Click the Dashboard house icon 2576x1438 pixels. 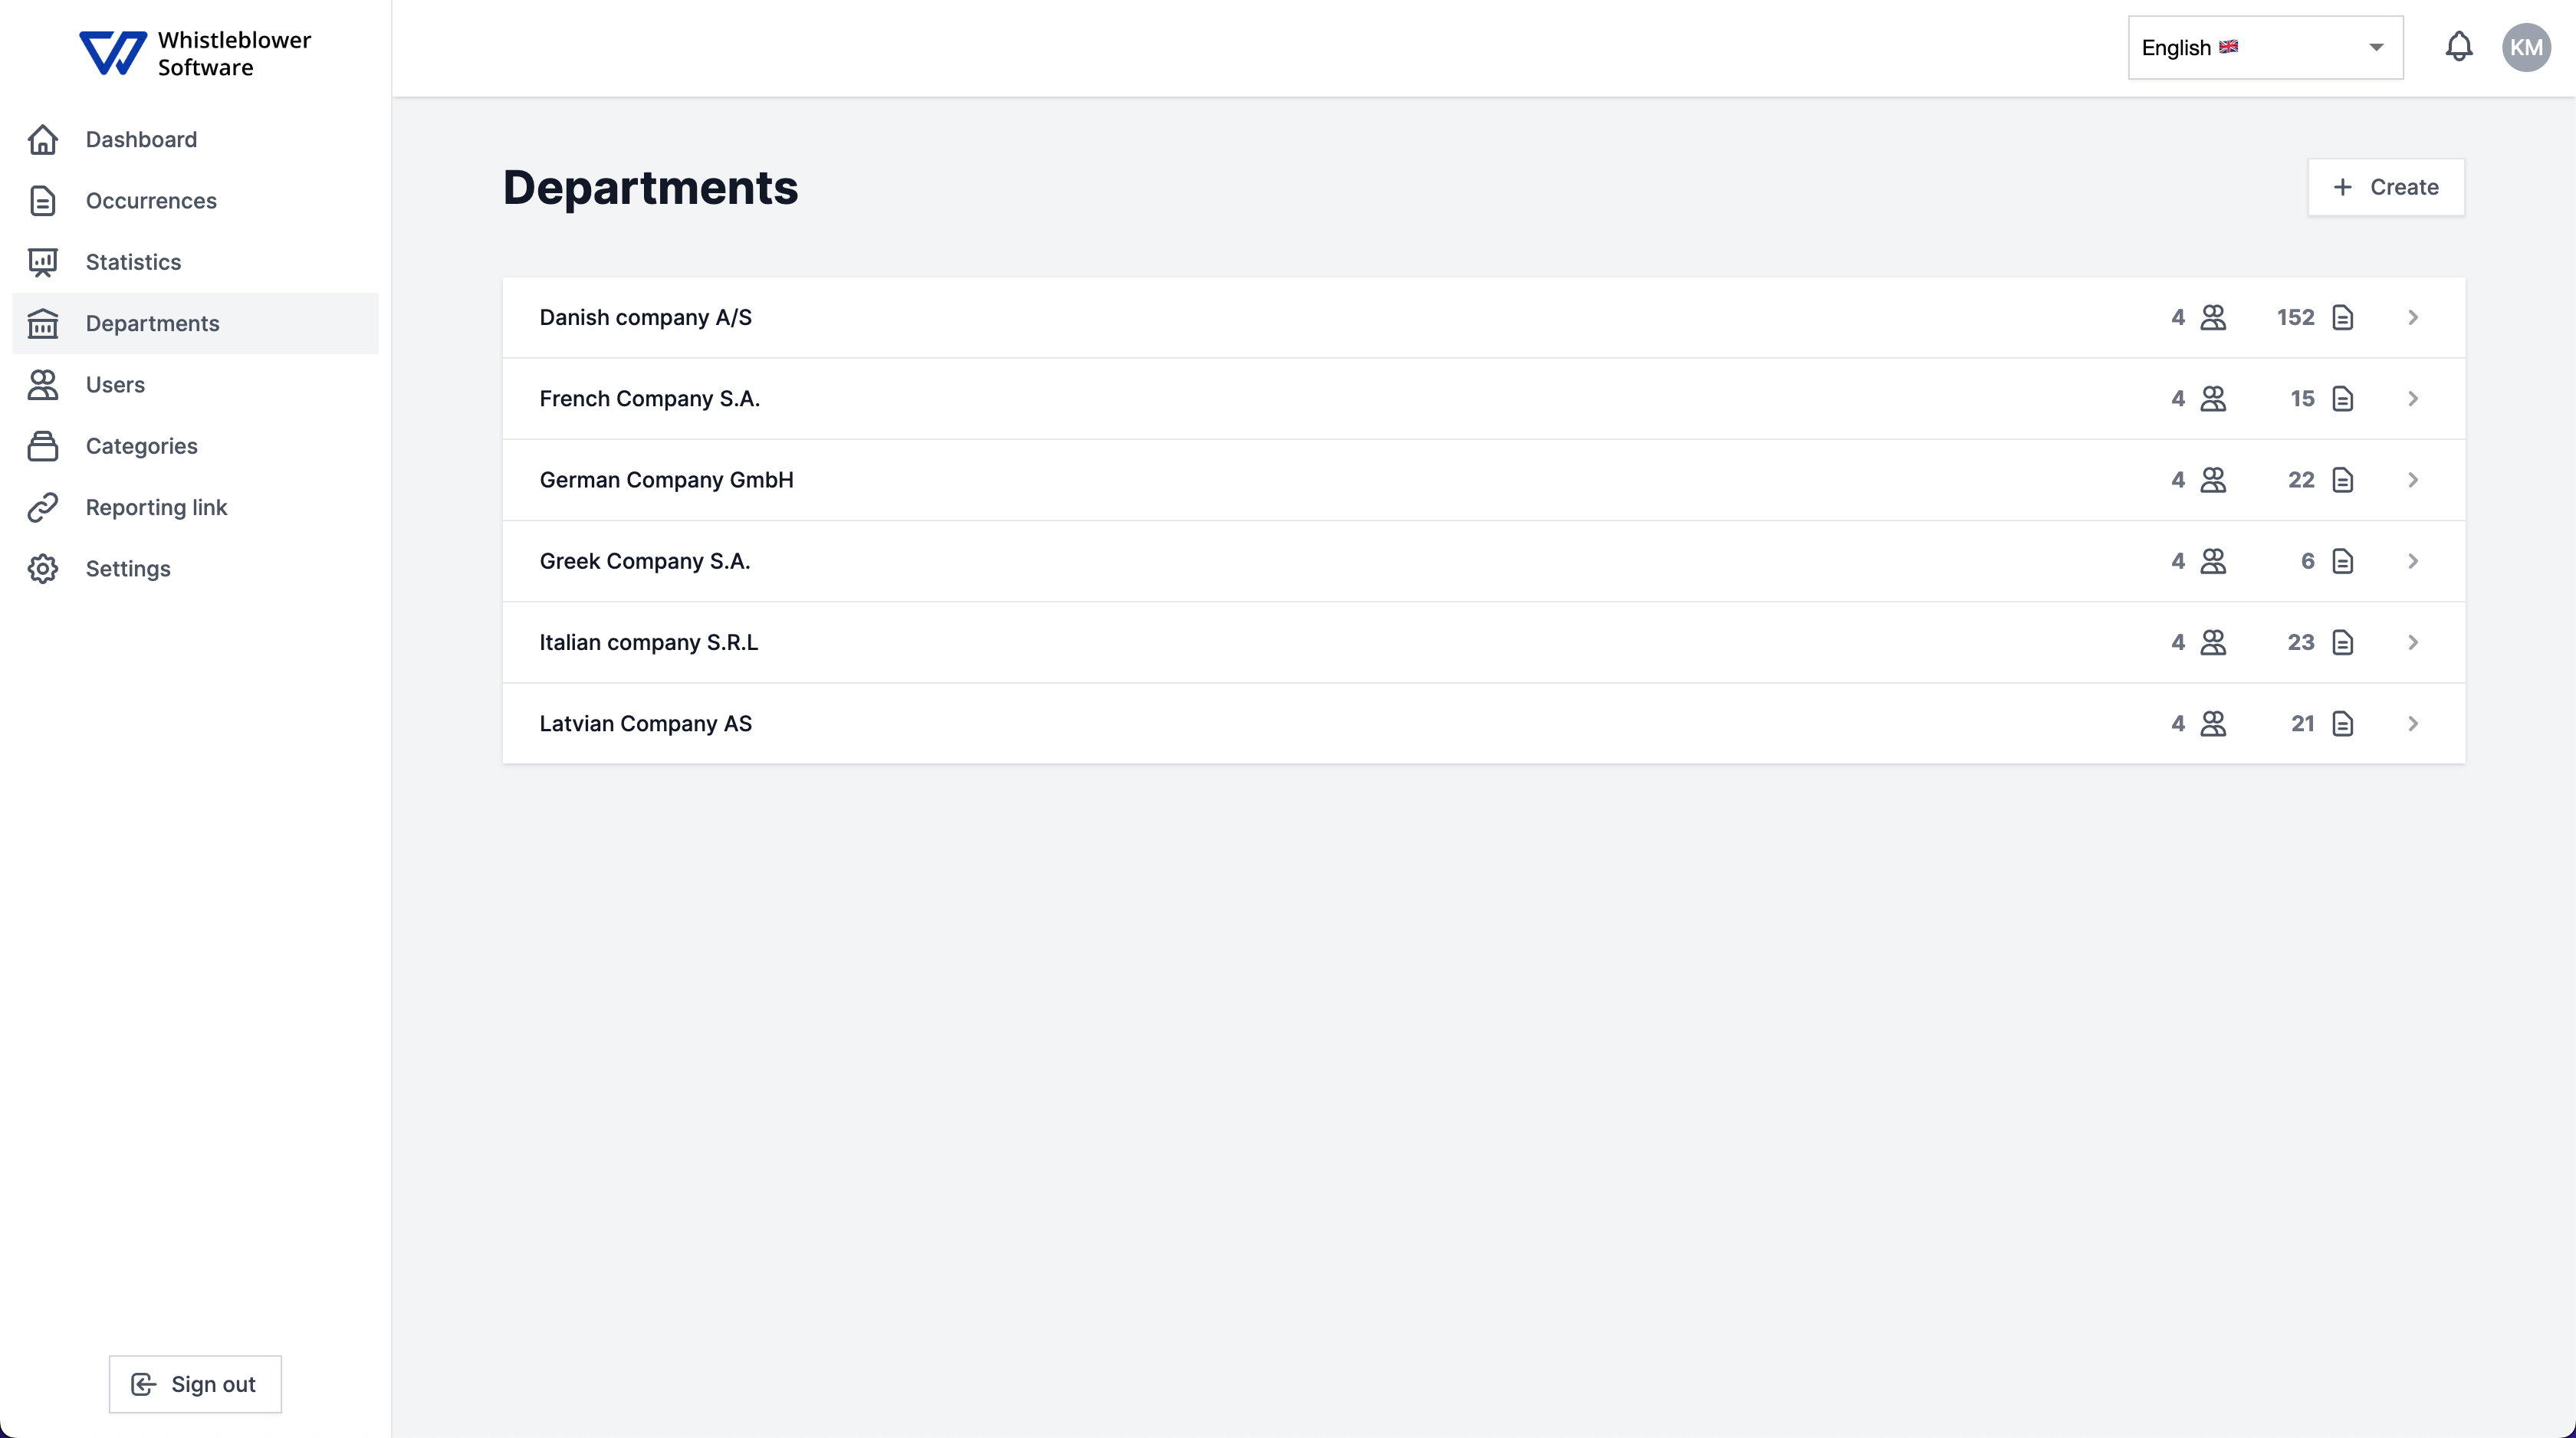[x=43, y=140]
